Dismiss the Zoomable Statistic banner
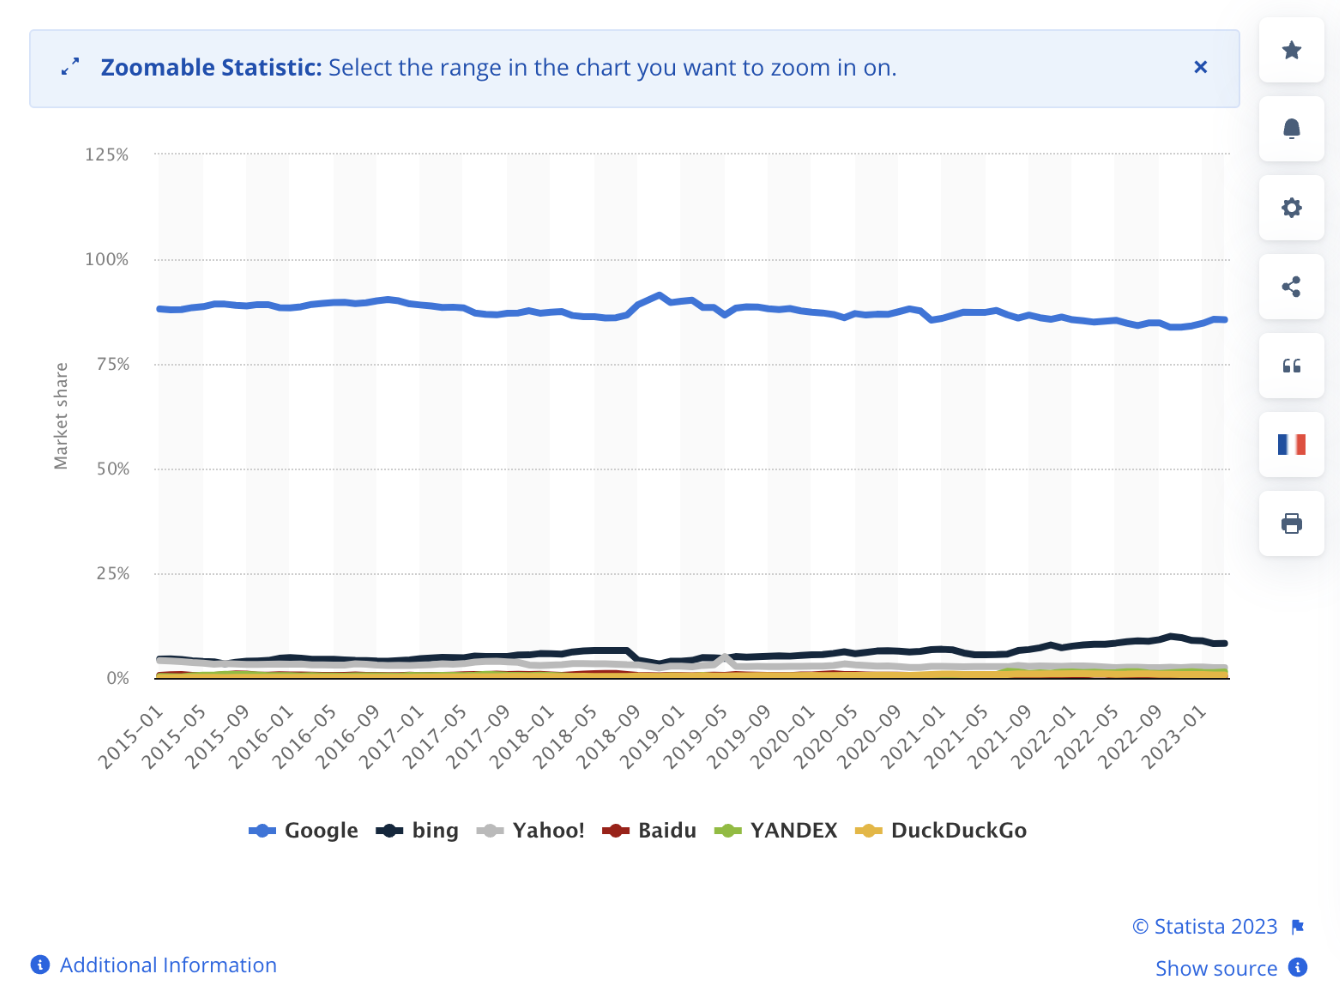This screenshot has height=1000, width=1340. pos(1200,67)
